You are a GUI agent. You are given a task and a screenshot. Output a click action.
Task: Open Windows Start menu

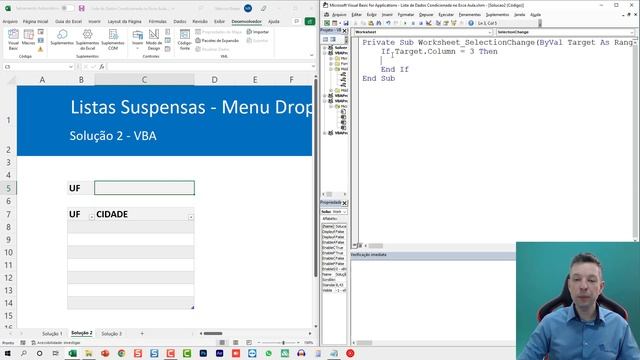click(x=7, y=353)
